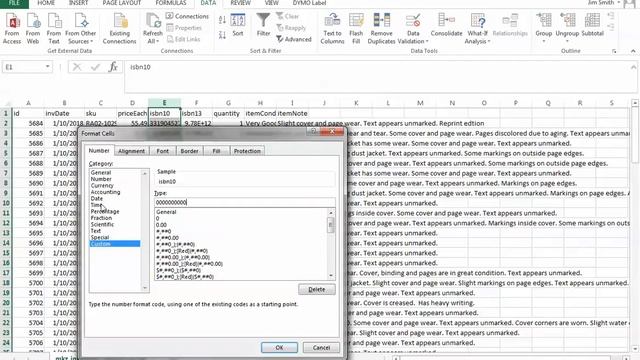Click Cancel in Format Cells dialog
The width and height of the screenshot is (640, 360).
[x=321, y=347]
